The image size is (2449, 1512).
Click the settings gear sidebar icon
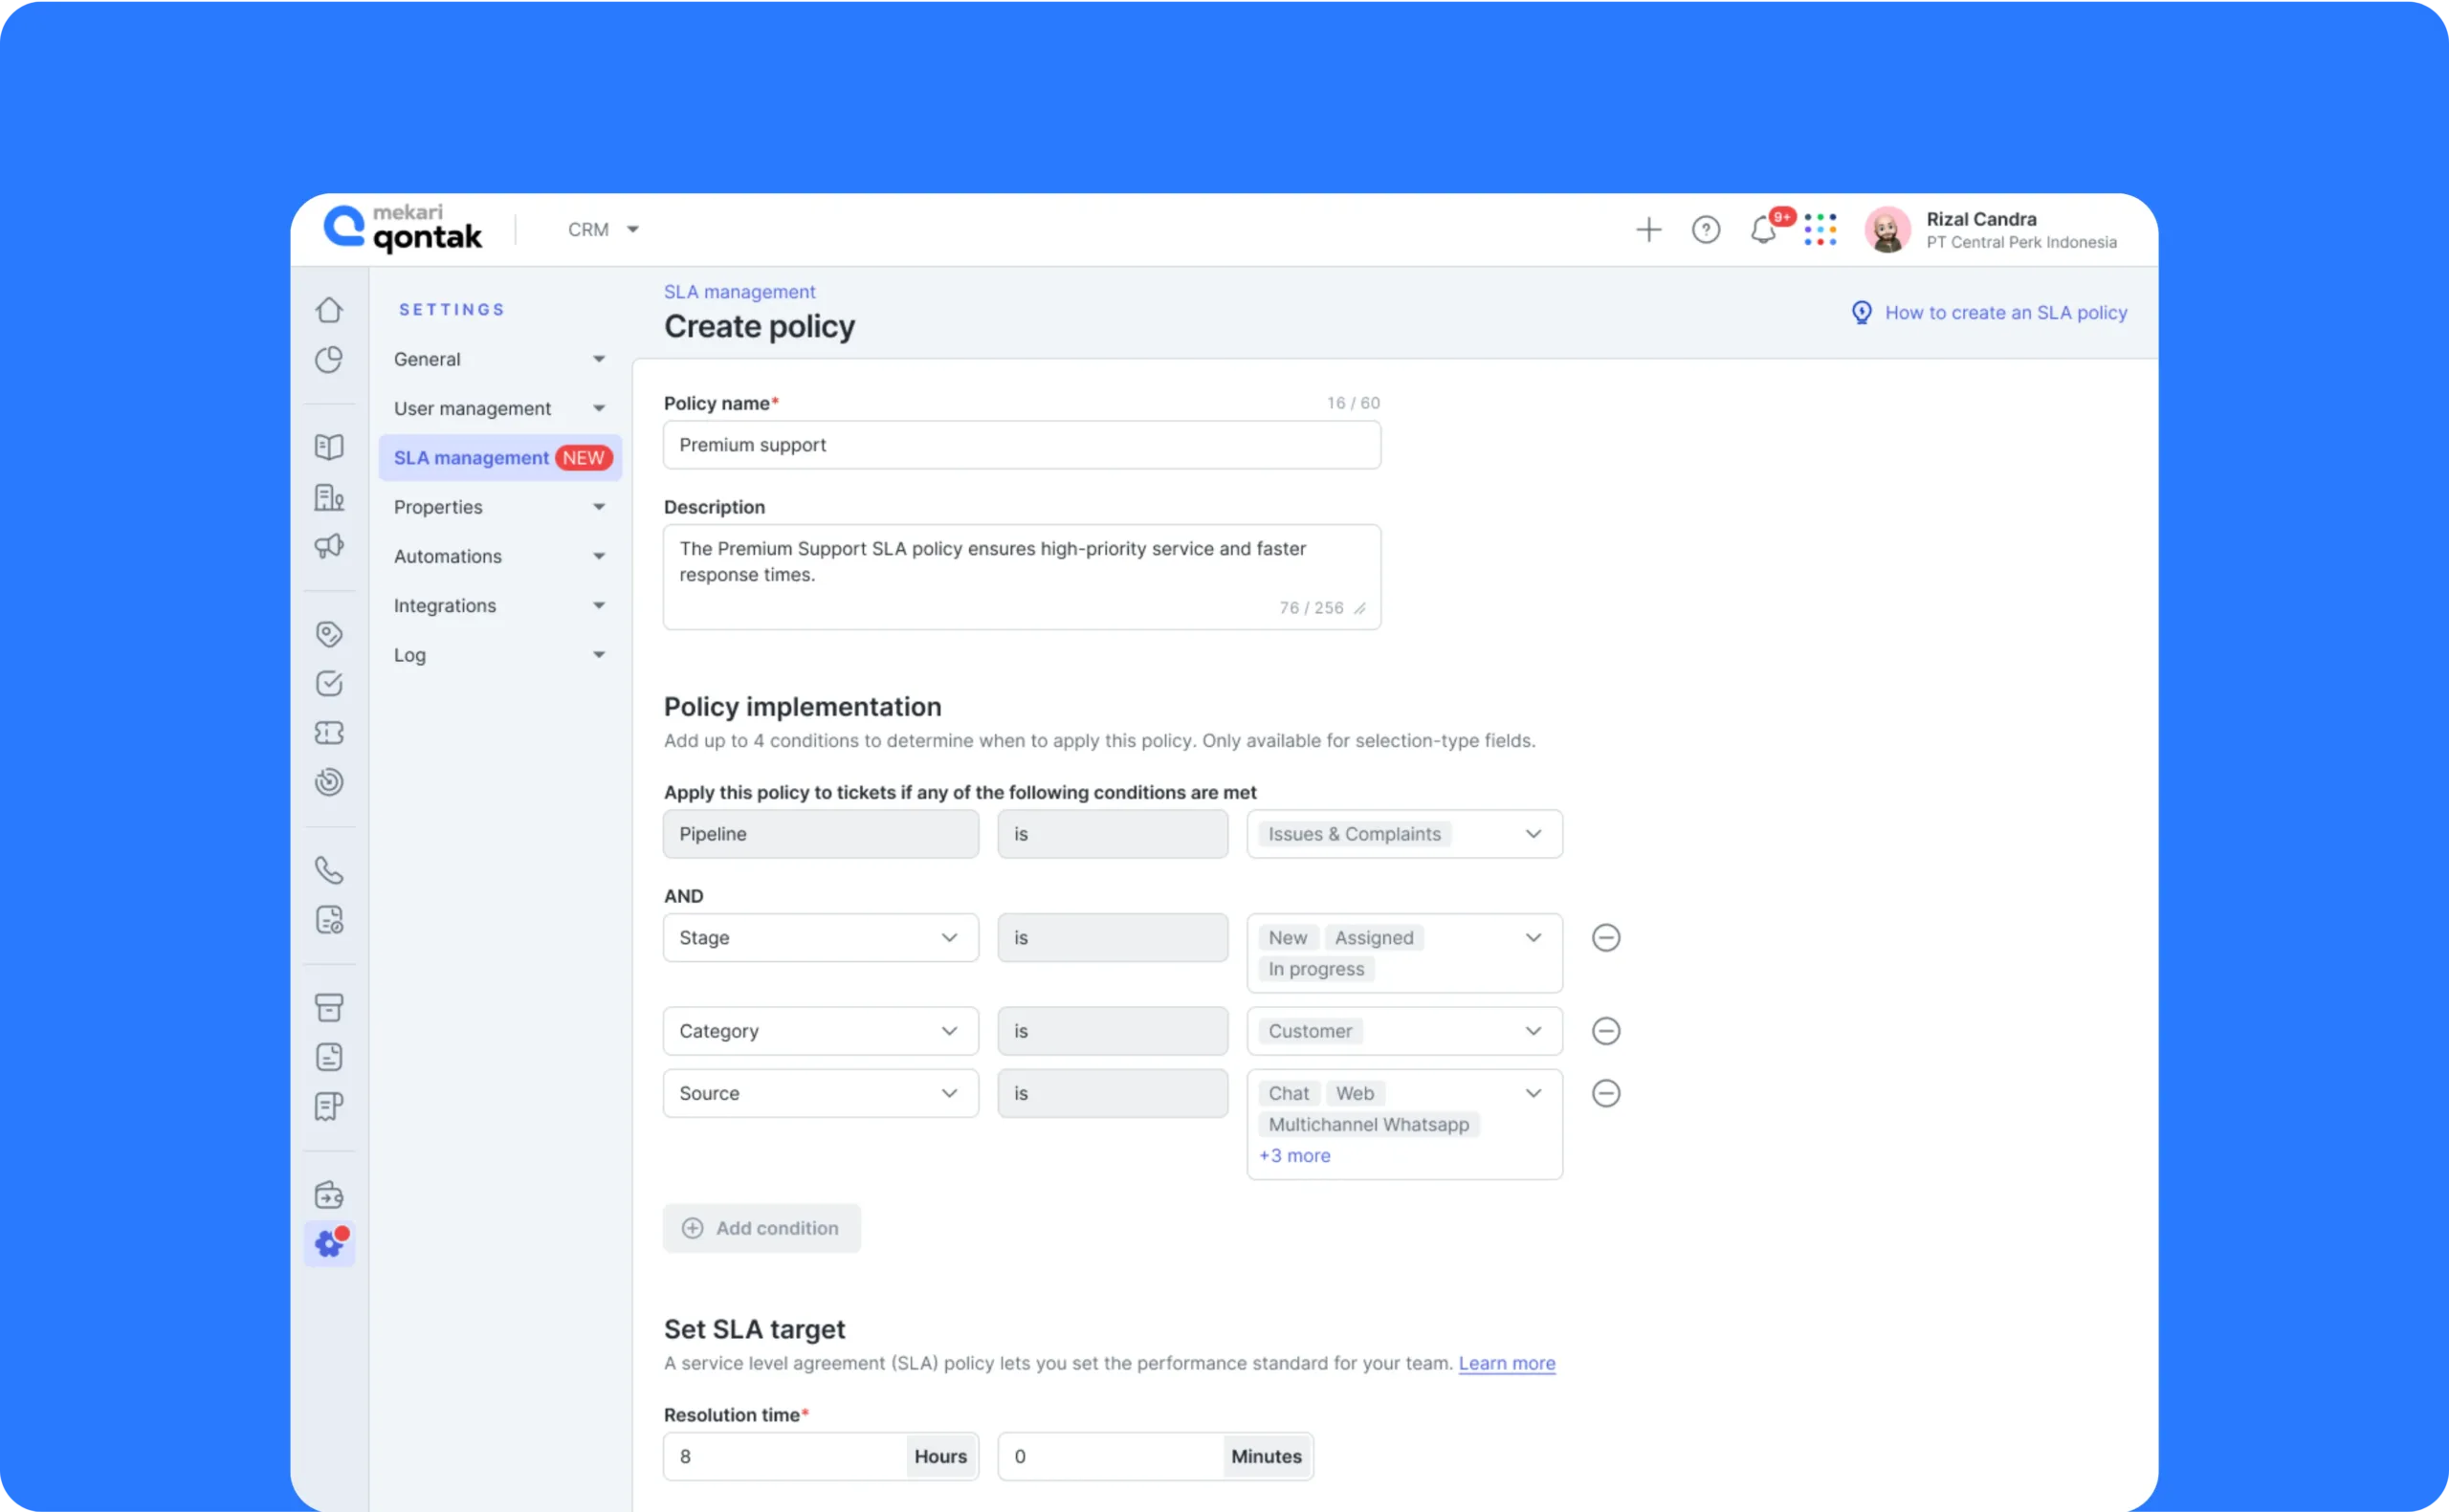(329, 1244)
